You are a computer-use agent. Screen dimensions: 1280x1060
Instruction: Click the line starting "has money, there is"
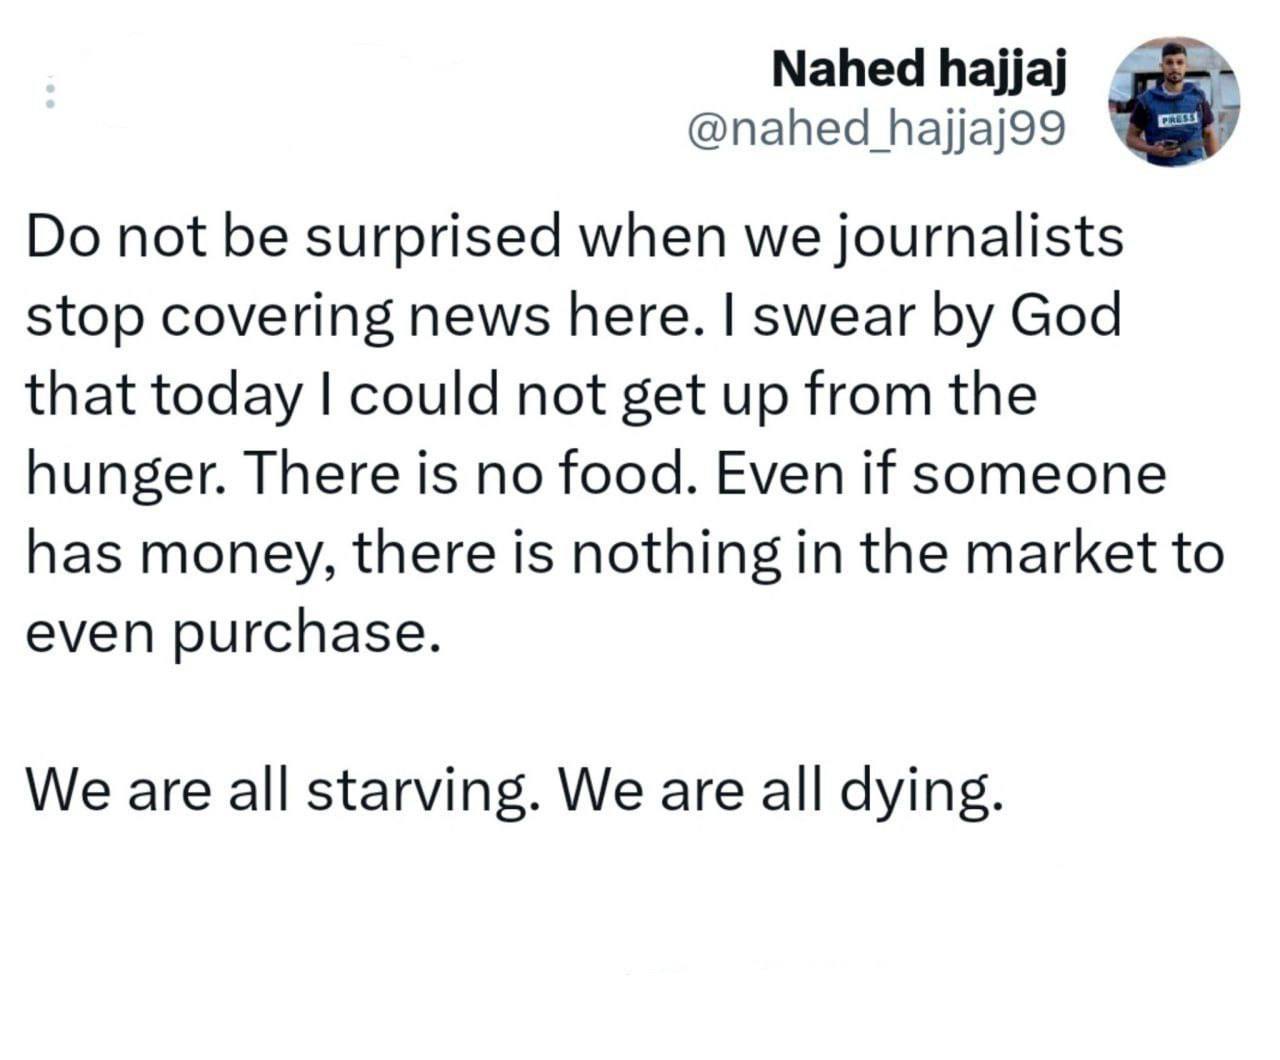(624, 552)
